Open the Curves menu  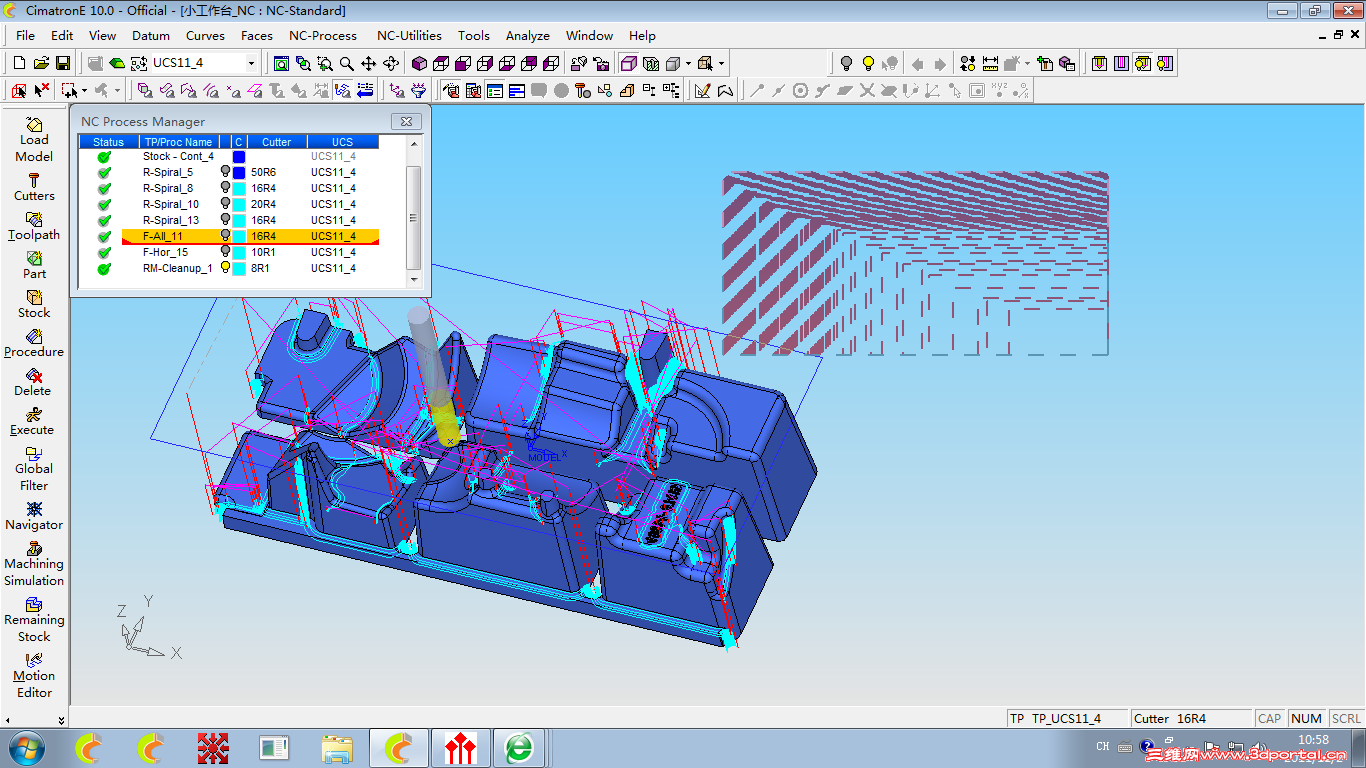point(205,35)
